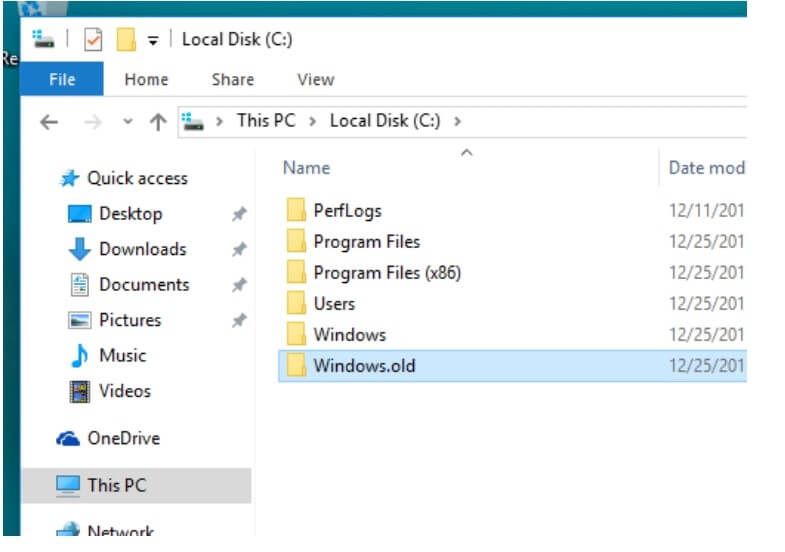Click the Pictures icon in the sidebar
Viewport: 785px width, 552px height.
[79, 320]
